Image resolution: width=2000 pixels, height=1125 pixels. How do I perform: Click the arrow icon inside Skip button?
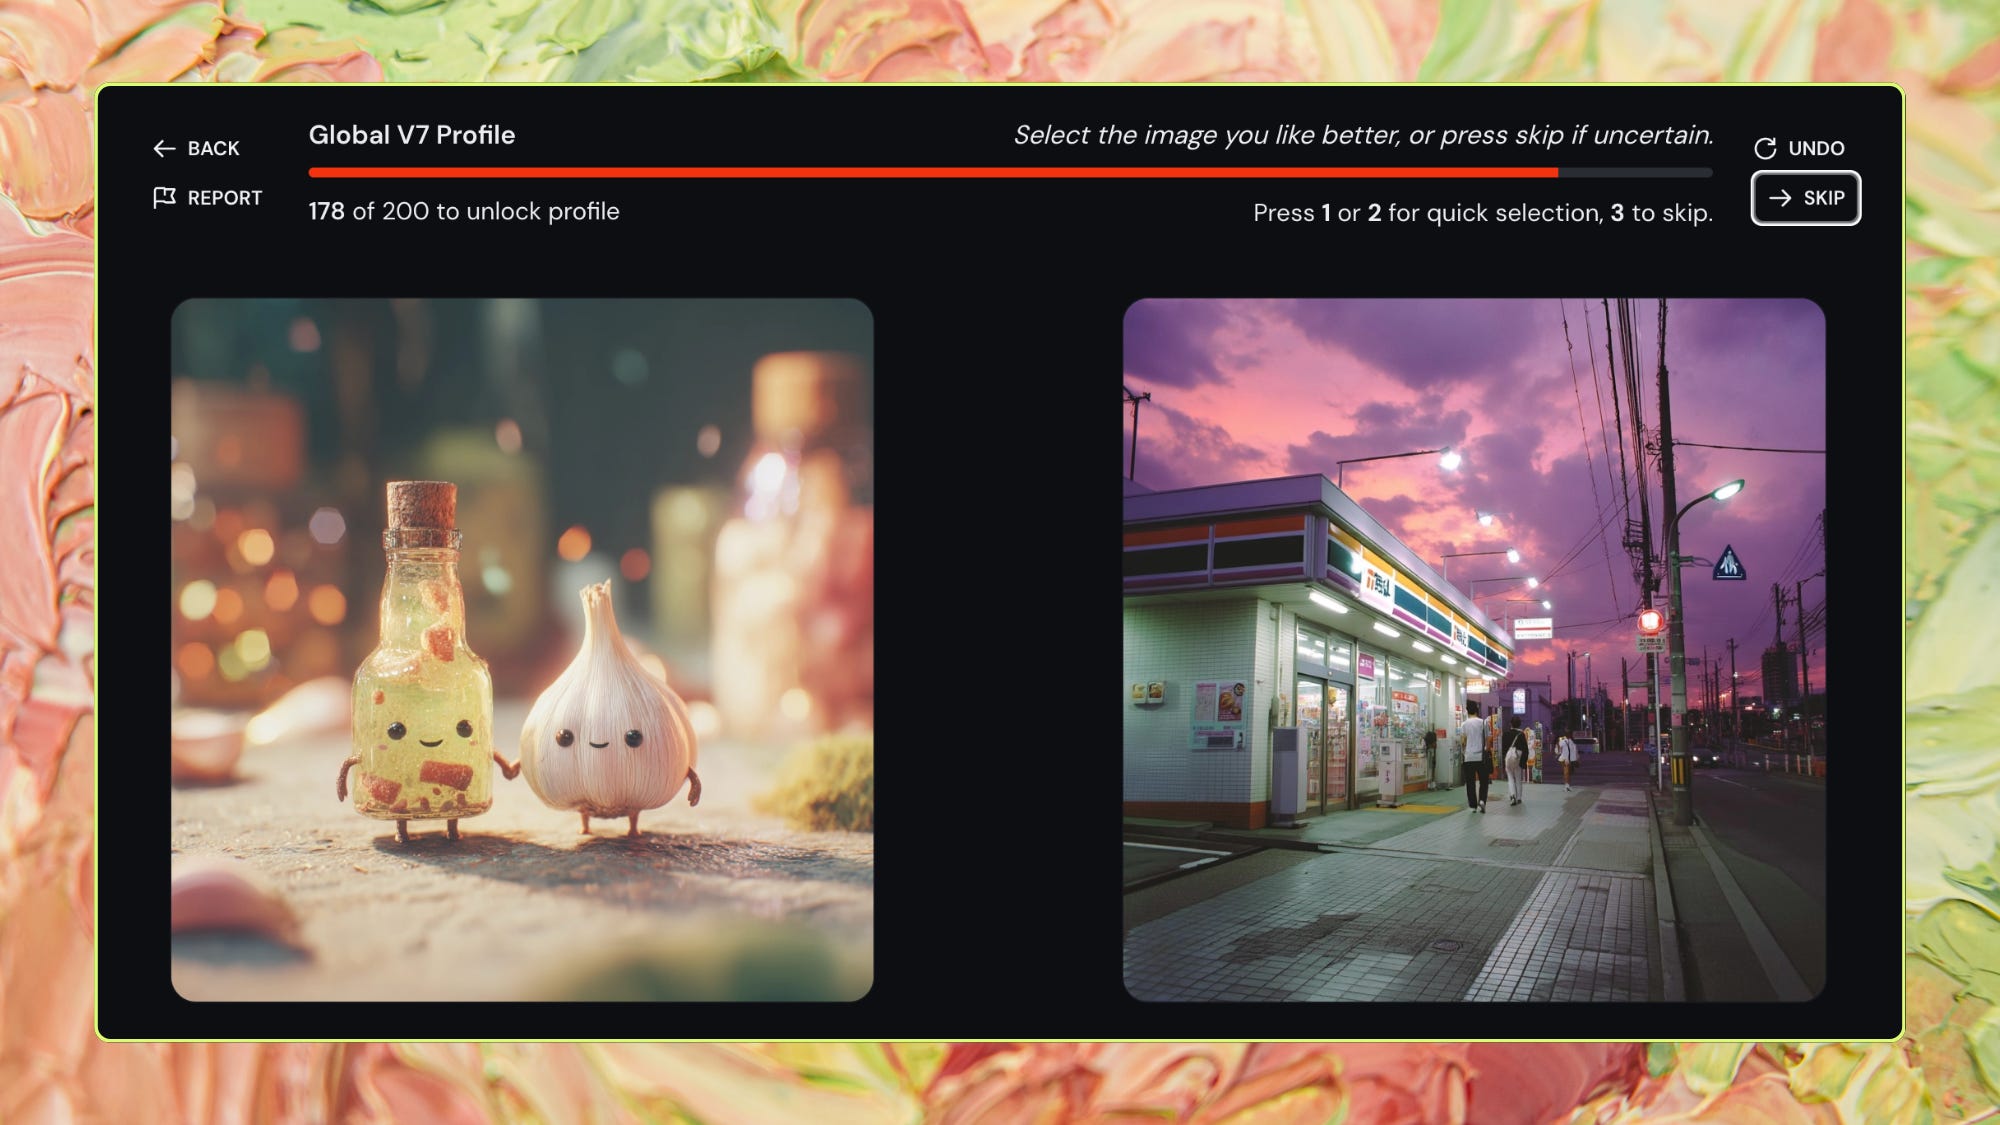coord(1779,198)
